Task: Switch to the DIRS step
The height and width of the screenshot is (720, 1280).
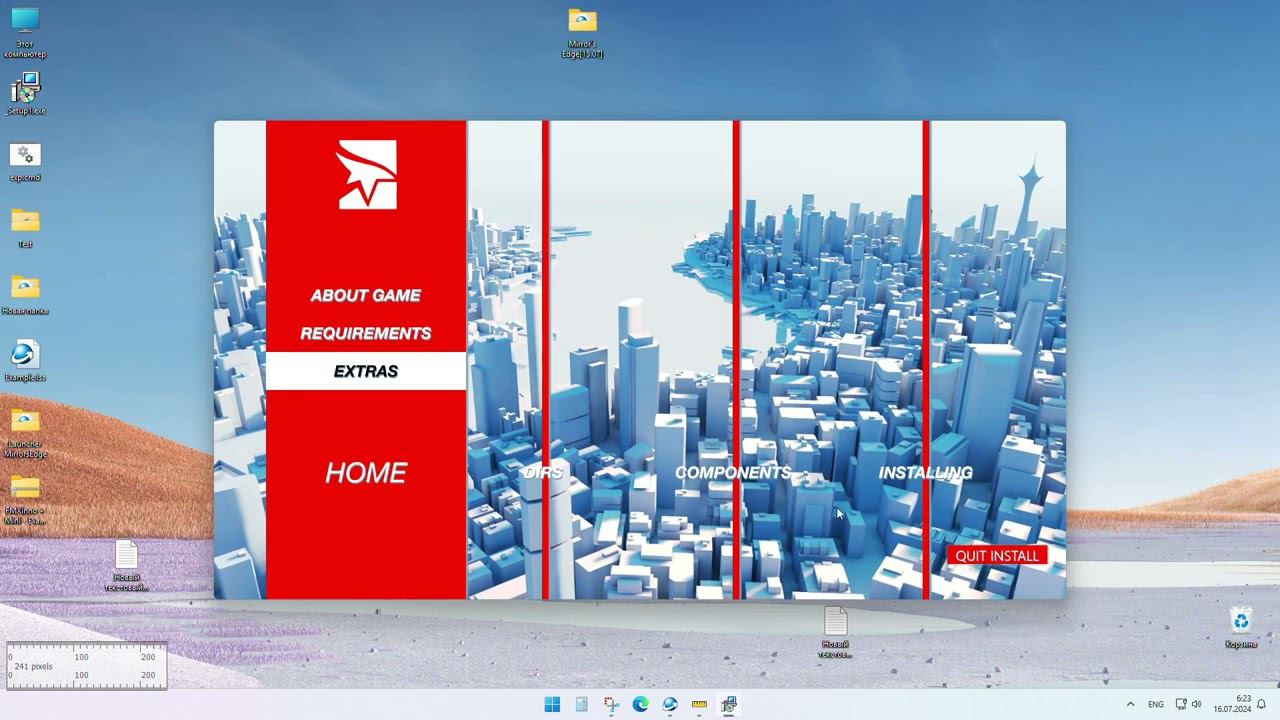Action: click(x=543, y=473)
